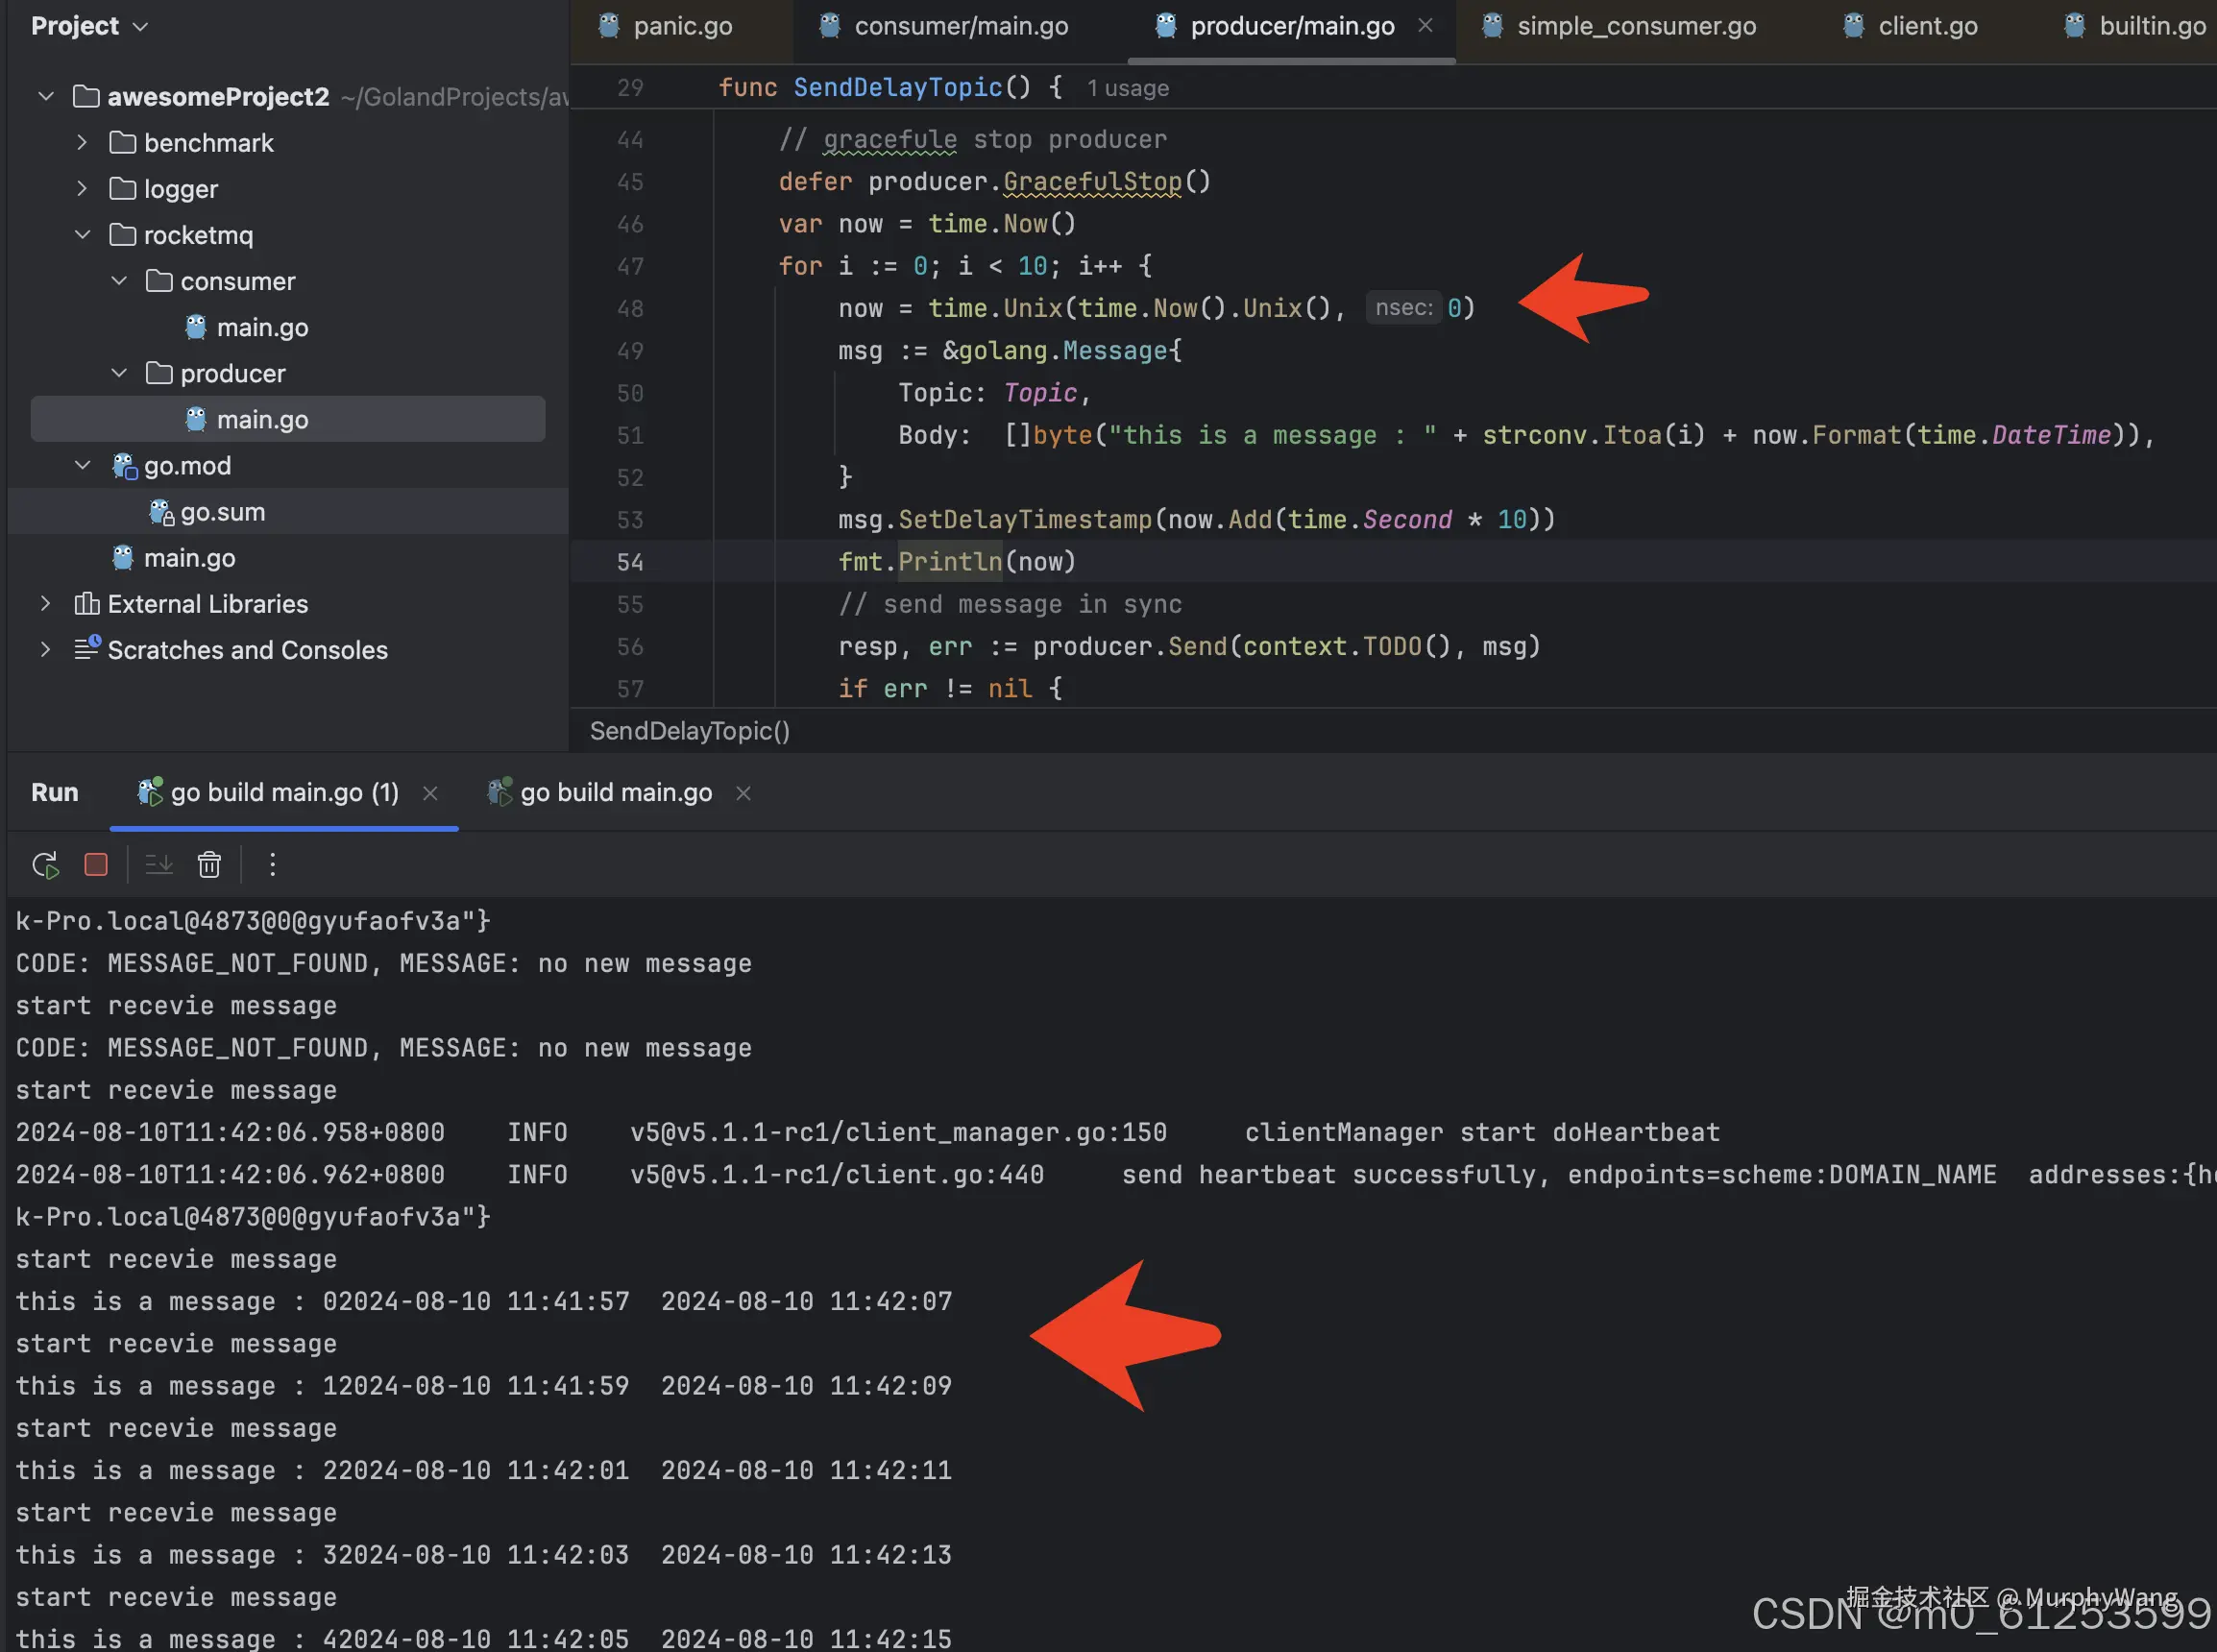
Task: Select go.sum in project tree
Action: (222, 512)
